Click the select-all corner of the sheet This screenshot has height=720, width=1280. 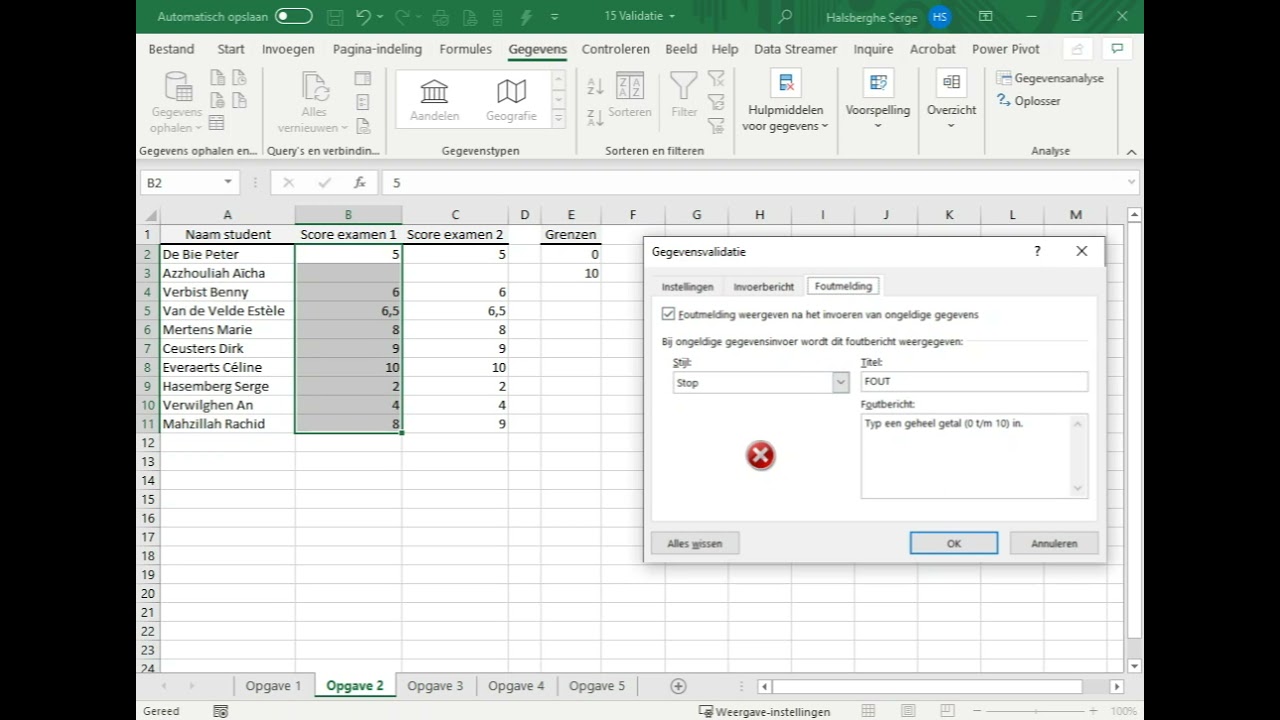click(x=149, y=215)
